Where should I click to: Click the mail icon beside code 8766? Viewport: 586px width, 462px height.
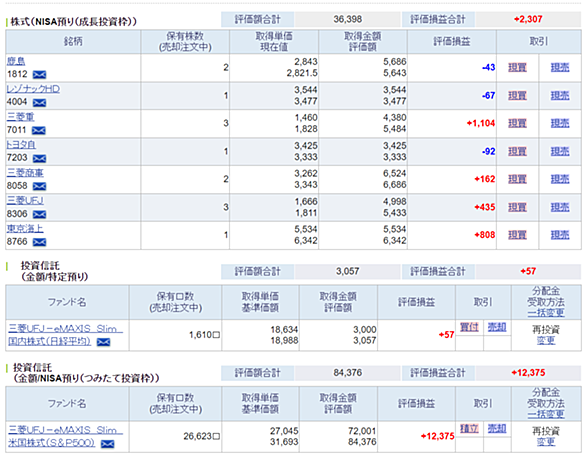click(x=39, y=242)
